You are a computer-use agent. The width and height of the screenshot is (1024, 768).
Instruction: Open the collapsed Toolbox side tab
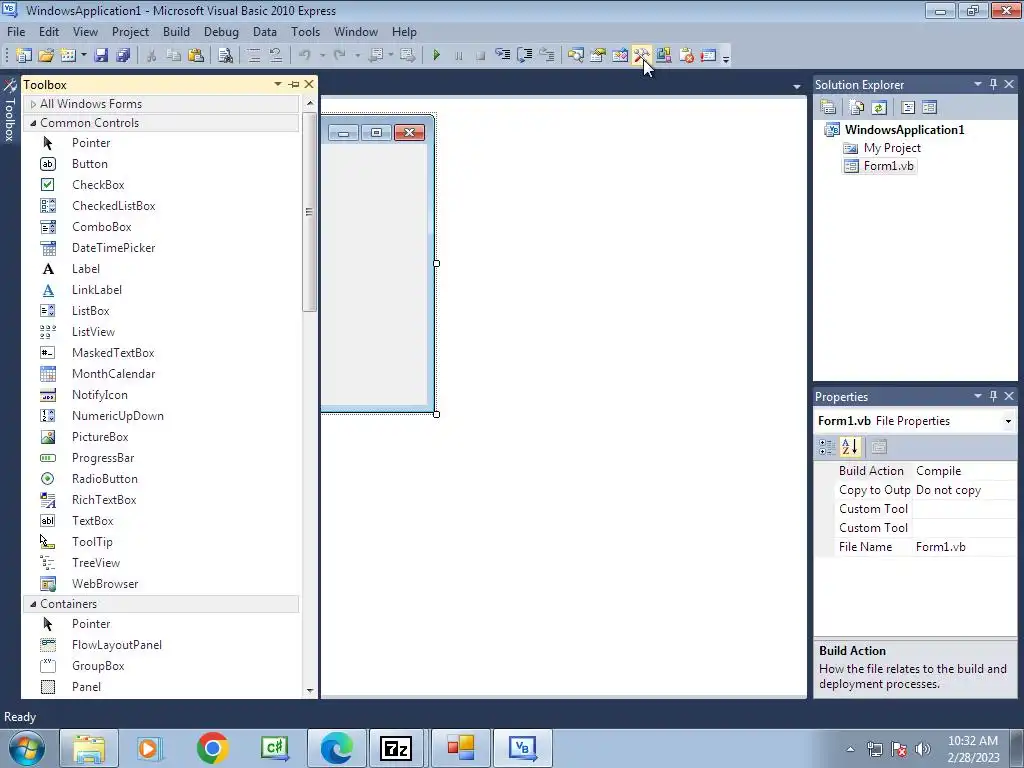10,110
